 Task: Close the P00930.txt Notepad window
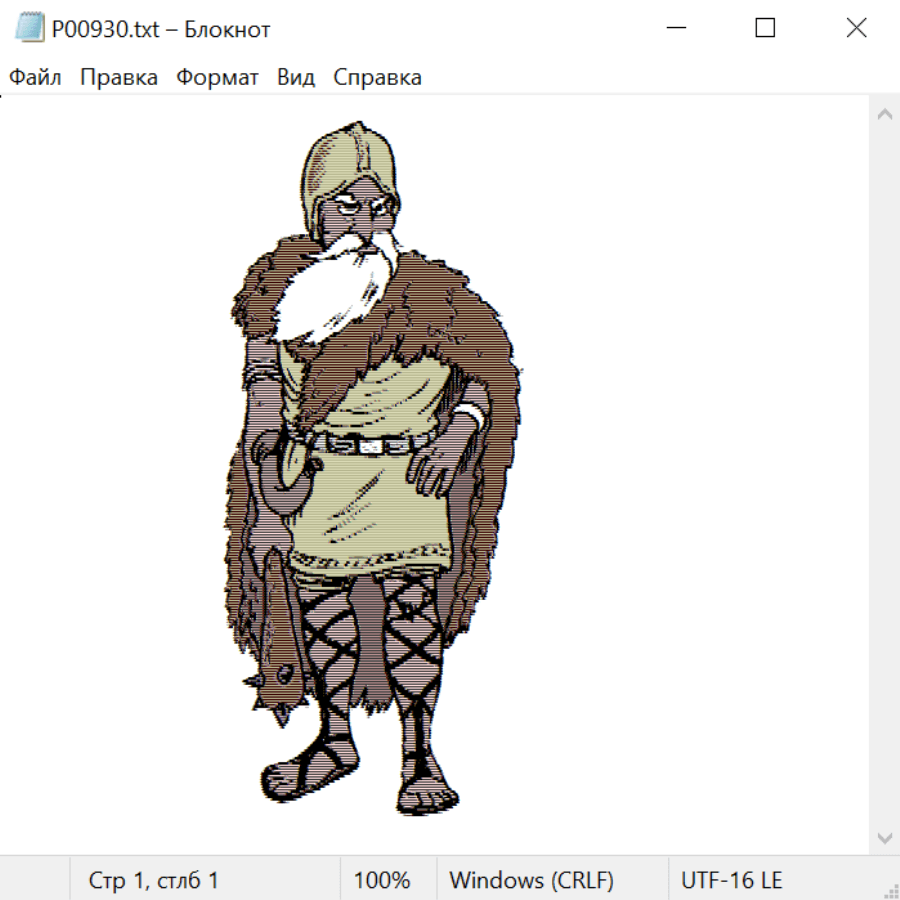pyautogui.click(x=856, y=29)
